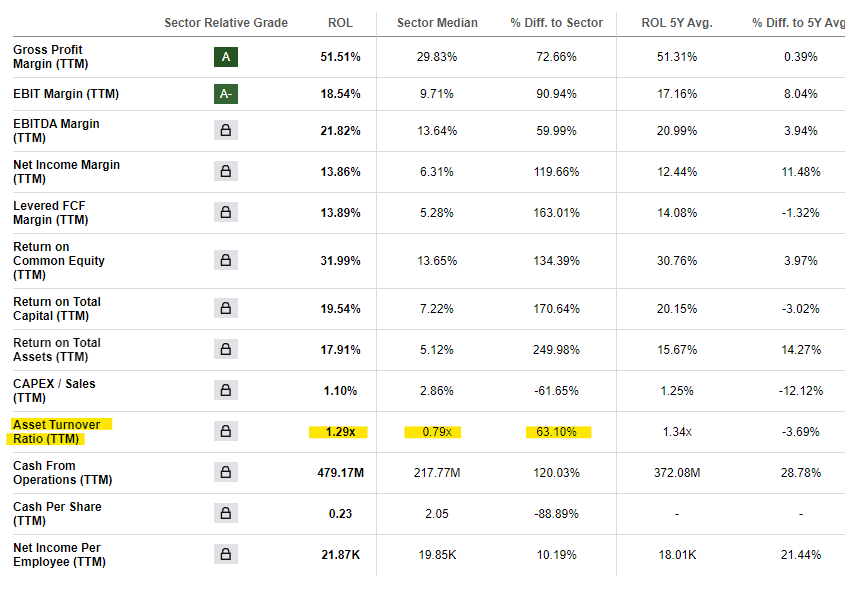This screenshot has width=845, height=593.
Task: Click the Sector Median column header
Action: (x=437, y=23)
